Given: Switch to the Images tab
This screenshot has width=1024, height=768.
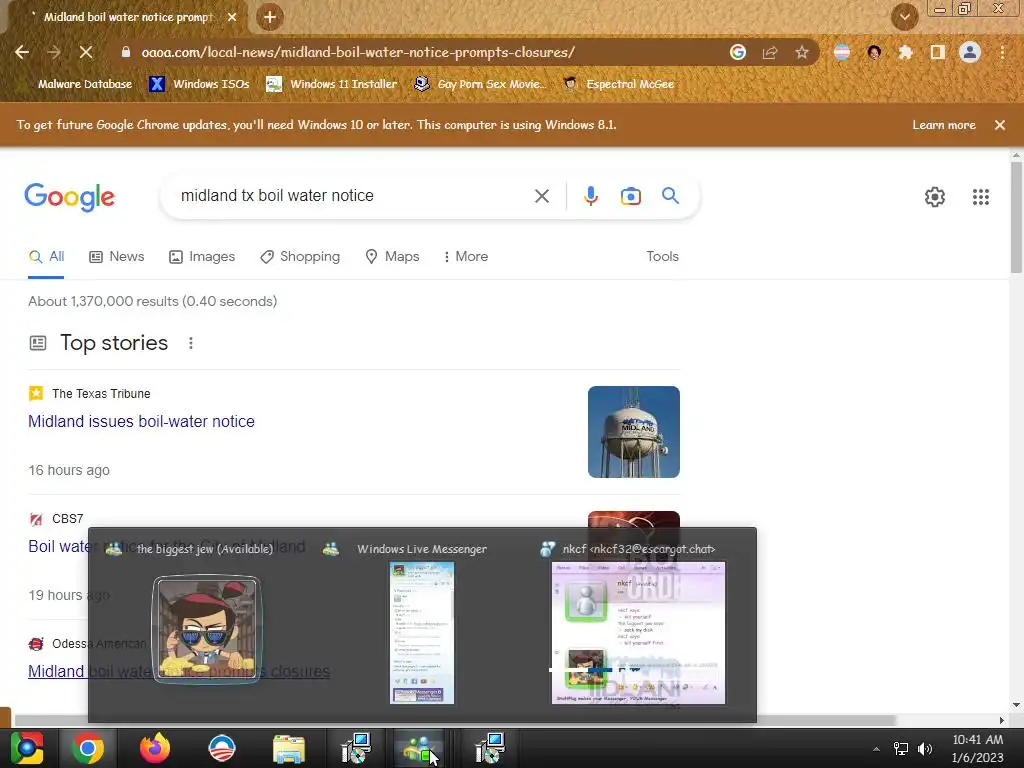Looking at the screenshot, I should click(202, 257).
